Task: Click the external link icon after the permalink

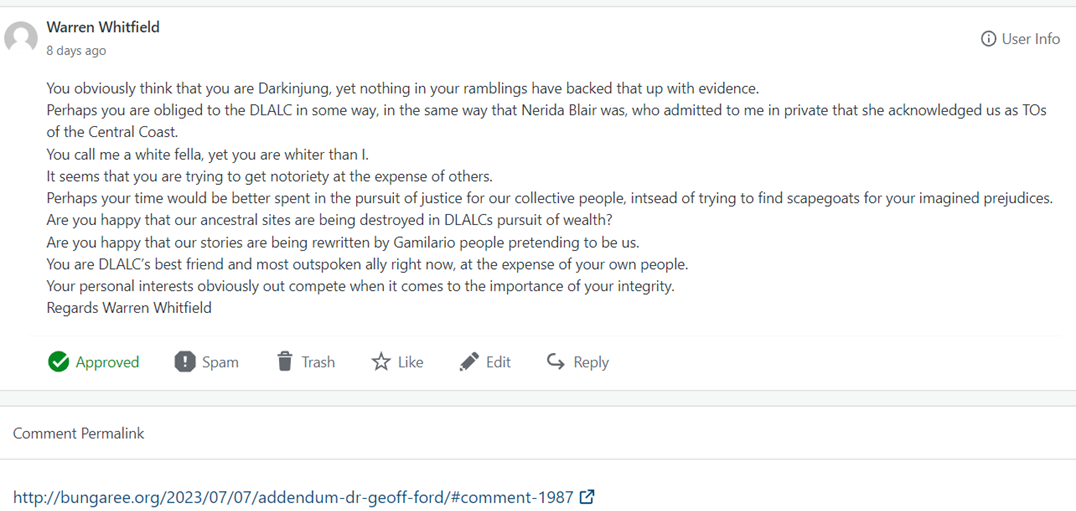Action: point(588,496)
